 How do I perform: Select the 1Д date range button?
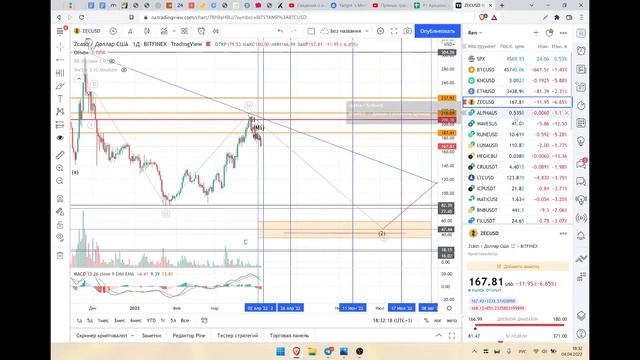click(79, 320)
